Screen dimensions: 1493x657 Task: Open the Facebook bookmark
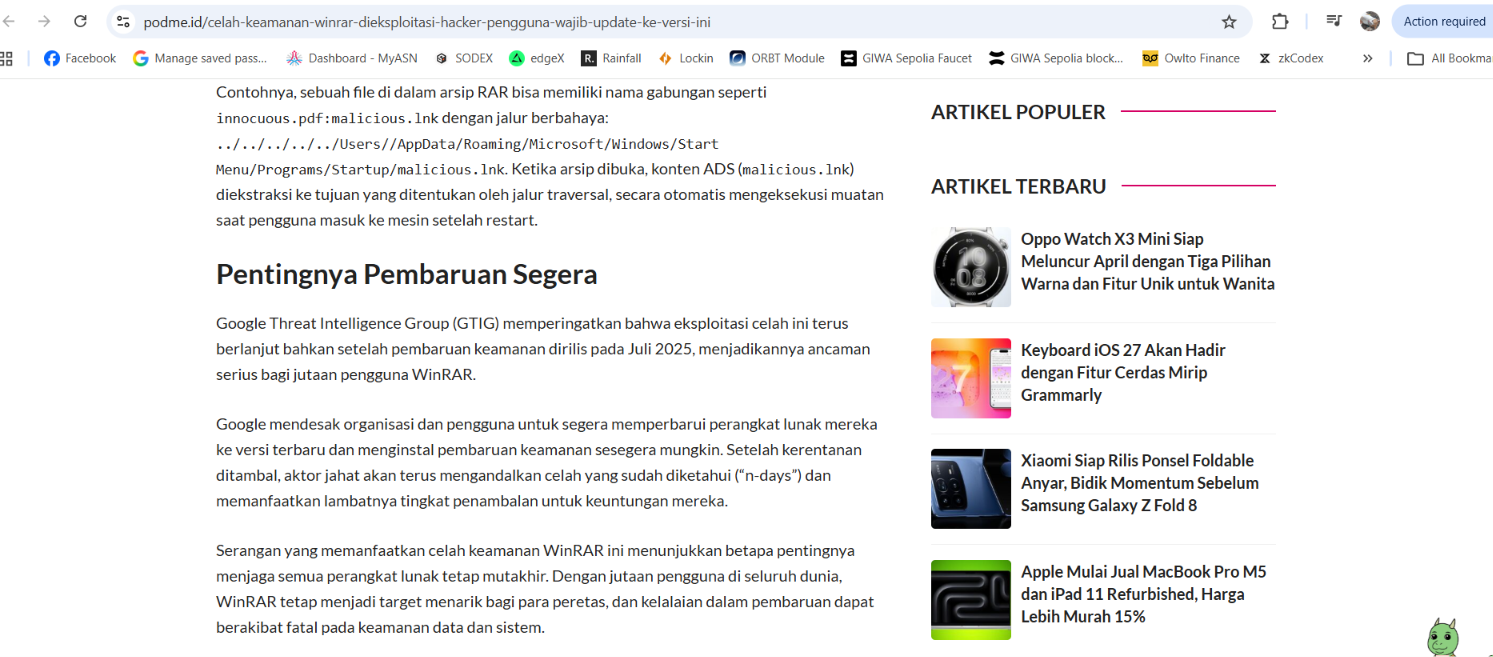(x=80, y=58)
